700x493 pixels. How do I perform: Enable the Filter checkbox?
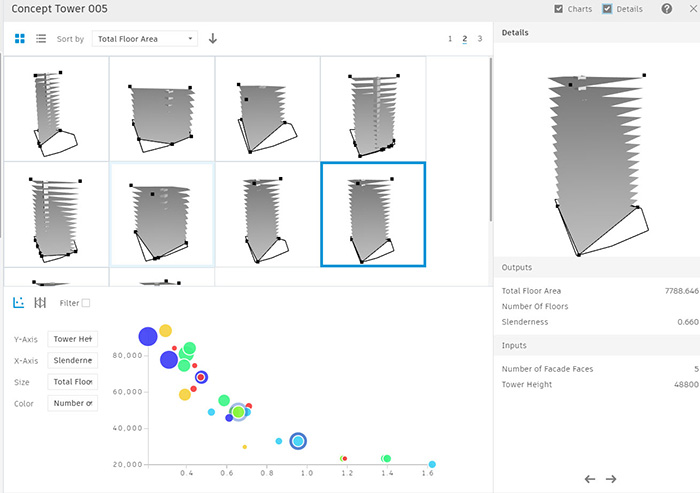[85, 303]
